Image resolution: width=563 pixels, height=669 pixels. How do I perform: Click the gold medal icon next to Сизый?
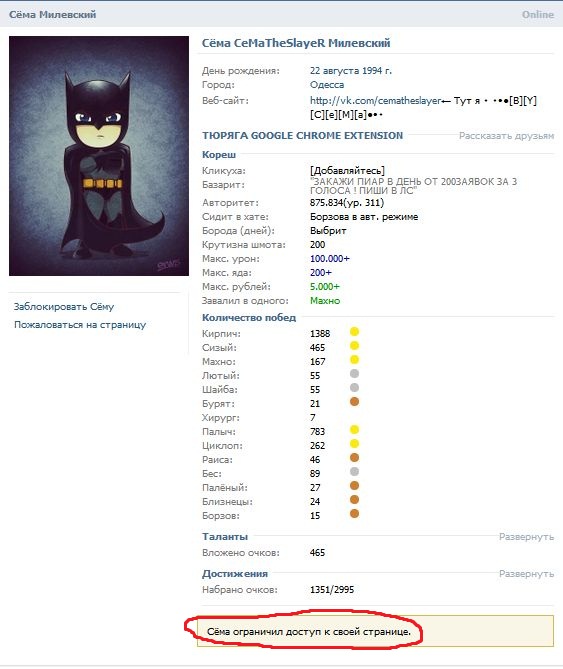pos(354,346)
